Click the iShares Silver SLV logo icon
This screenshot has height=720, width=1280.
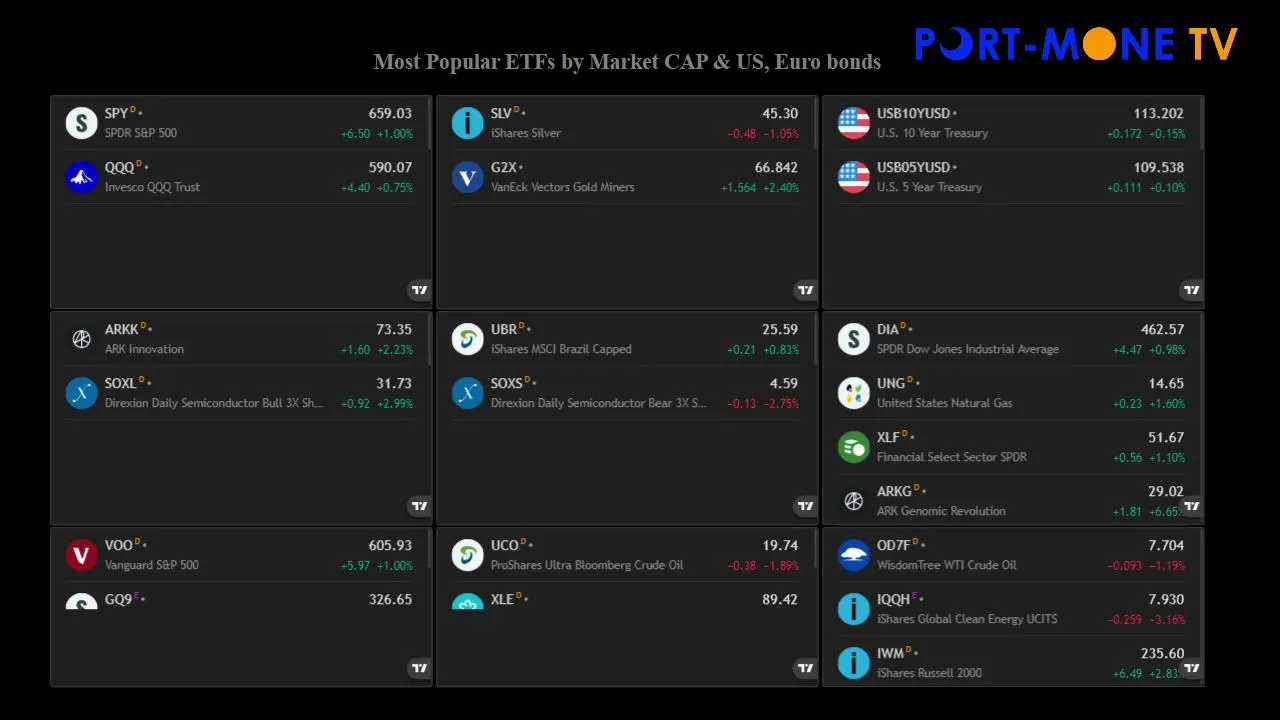pyautogui.click(x=467, y=123)
